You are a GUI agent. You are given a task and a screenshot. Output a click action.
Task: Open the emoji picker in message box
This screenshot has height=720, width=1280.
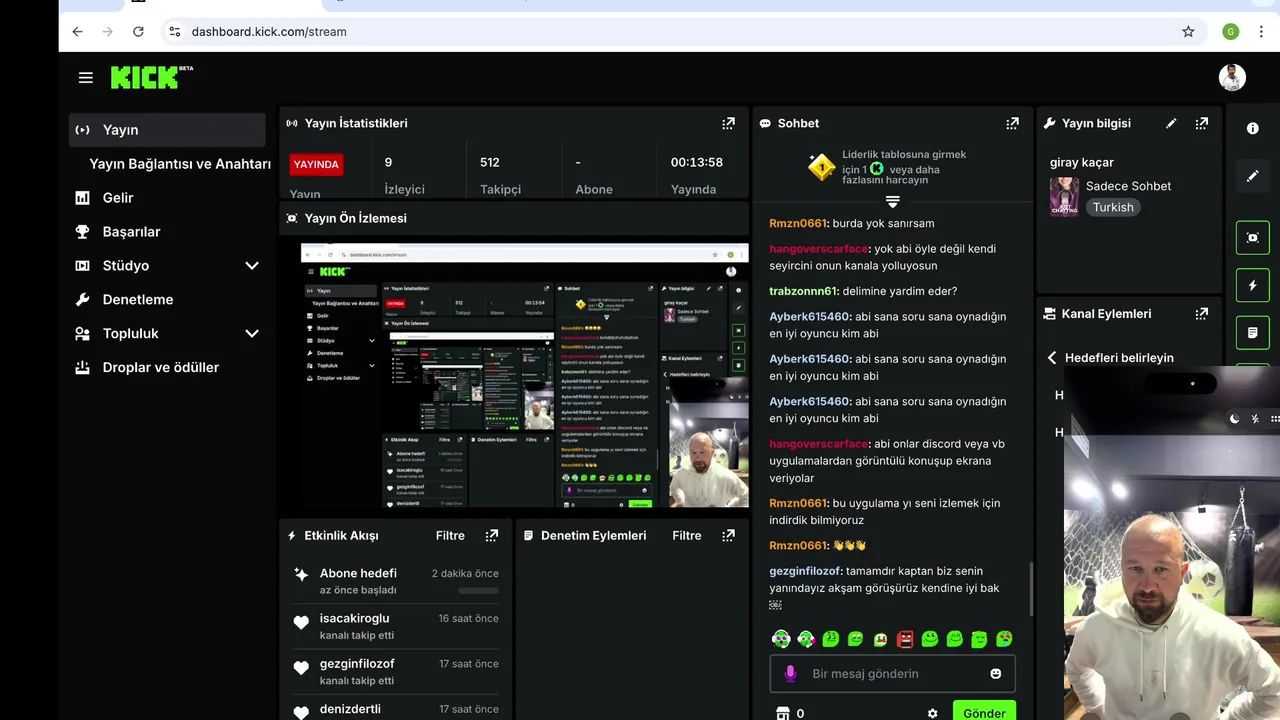click(x=996, y=673)
